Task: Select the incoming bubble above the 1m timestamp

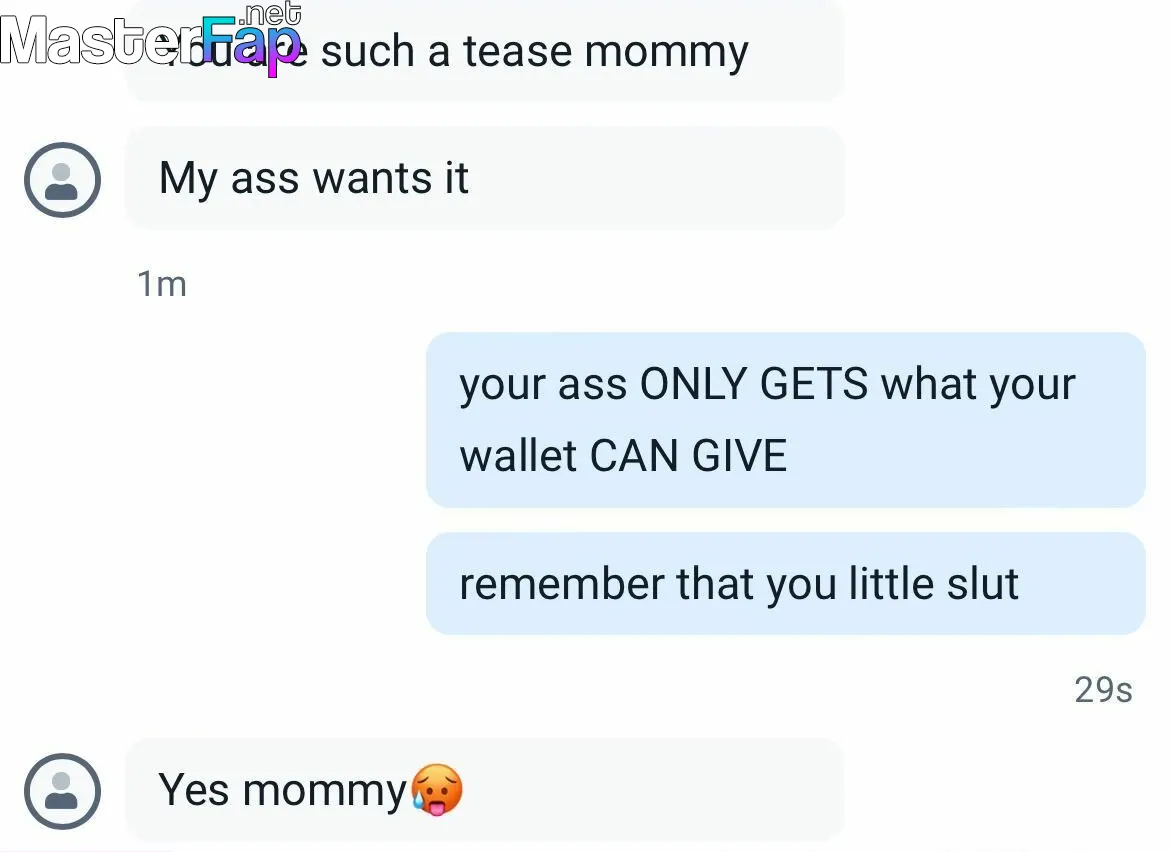Action: 484,178
